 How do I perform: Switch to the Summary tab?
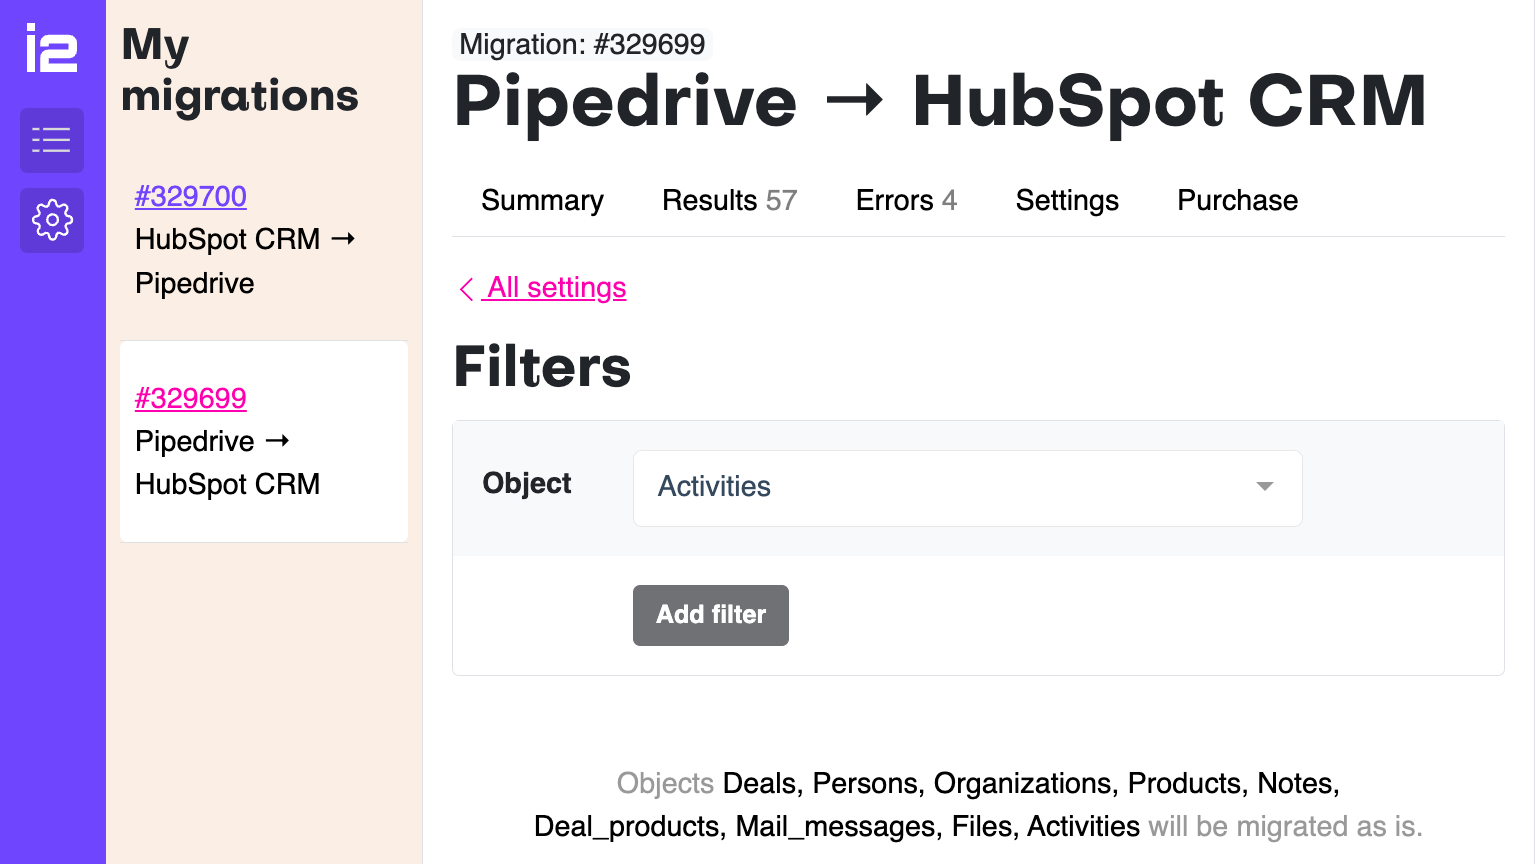pos(542,200)
